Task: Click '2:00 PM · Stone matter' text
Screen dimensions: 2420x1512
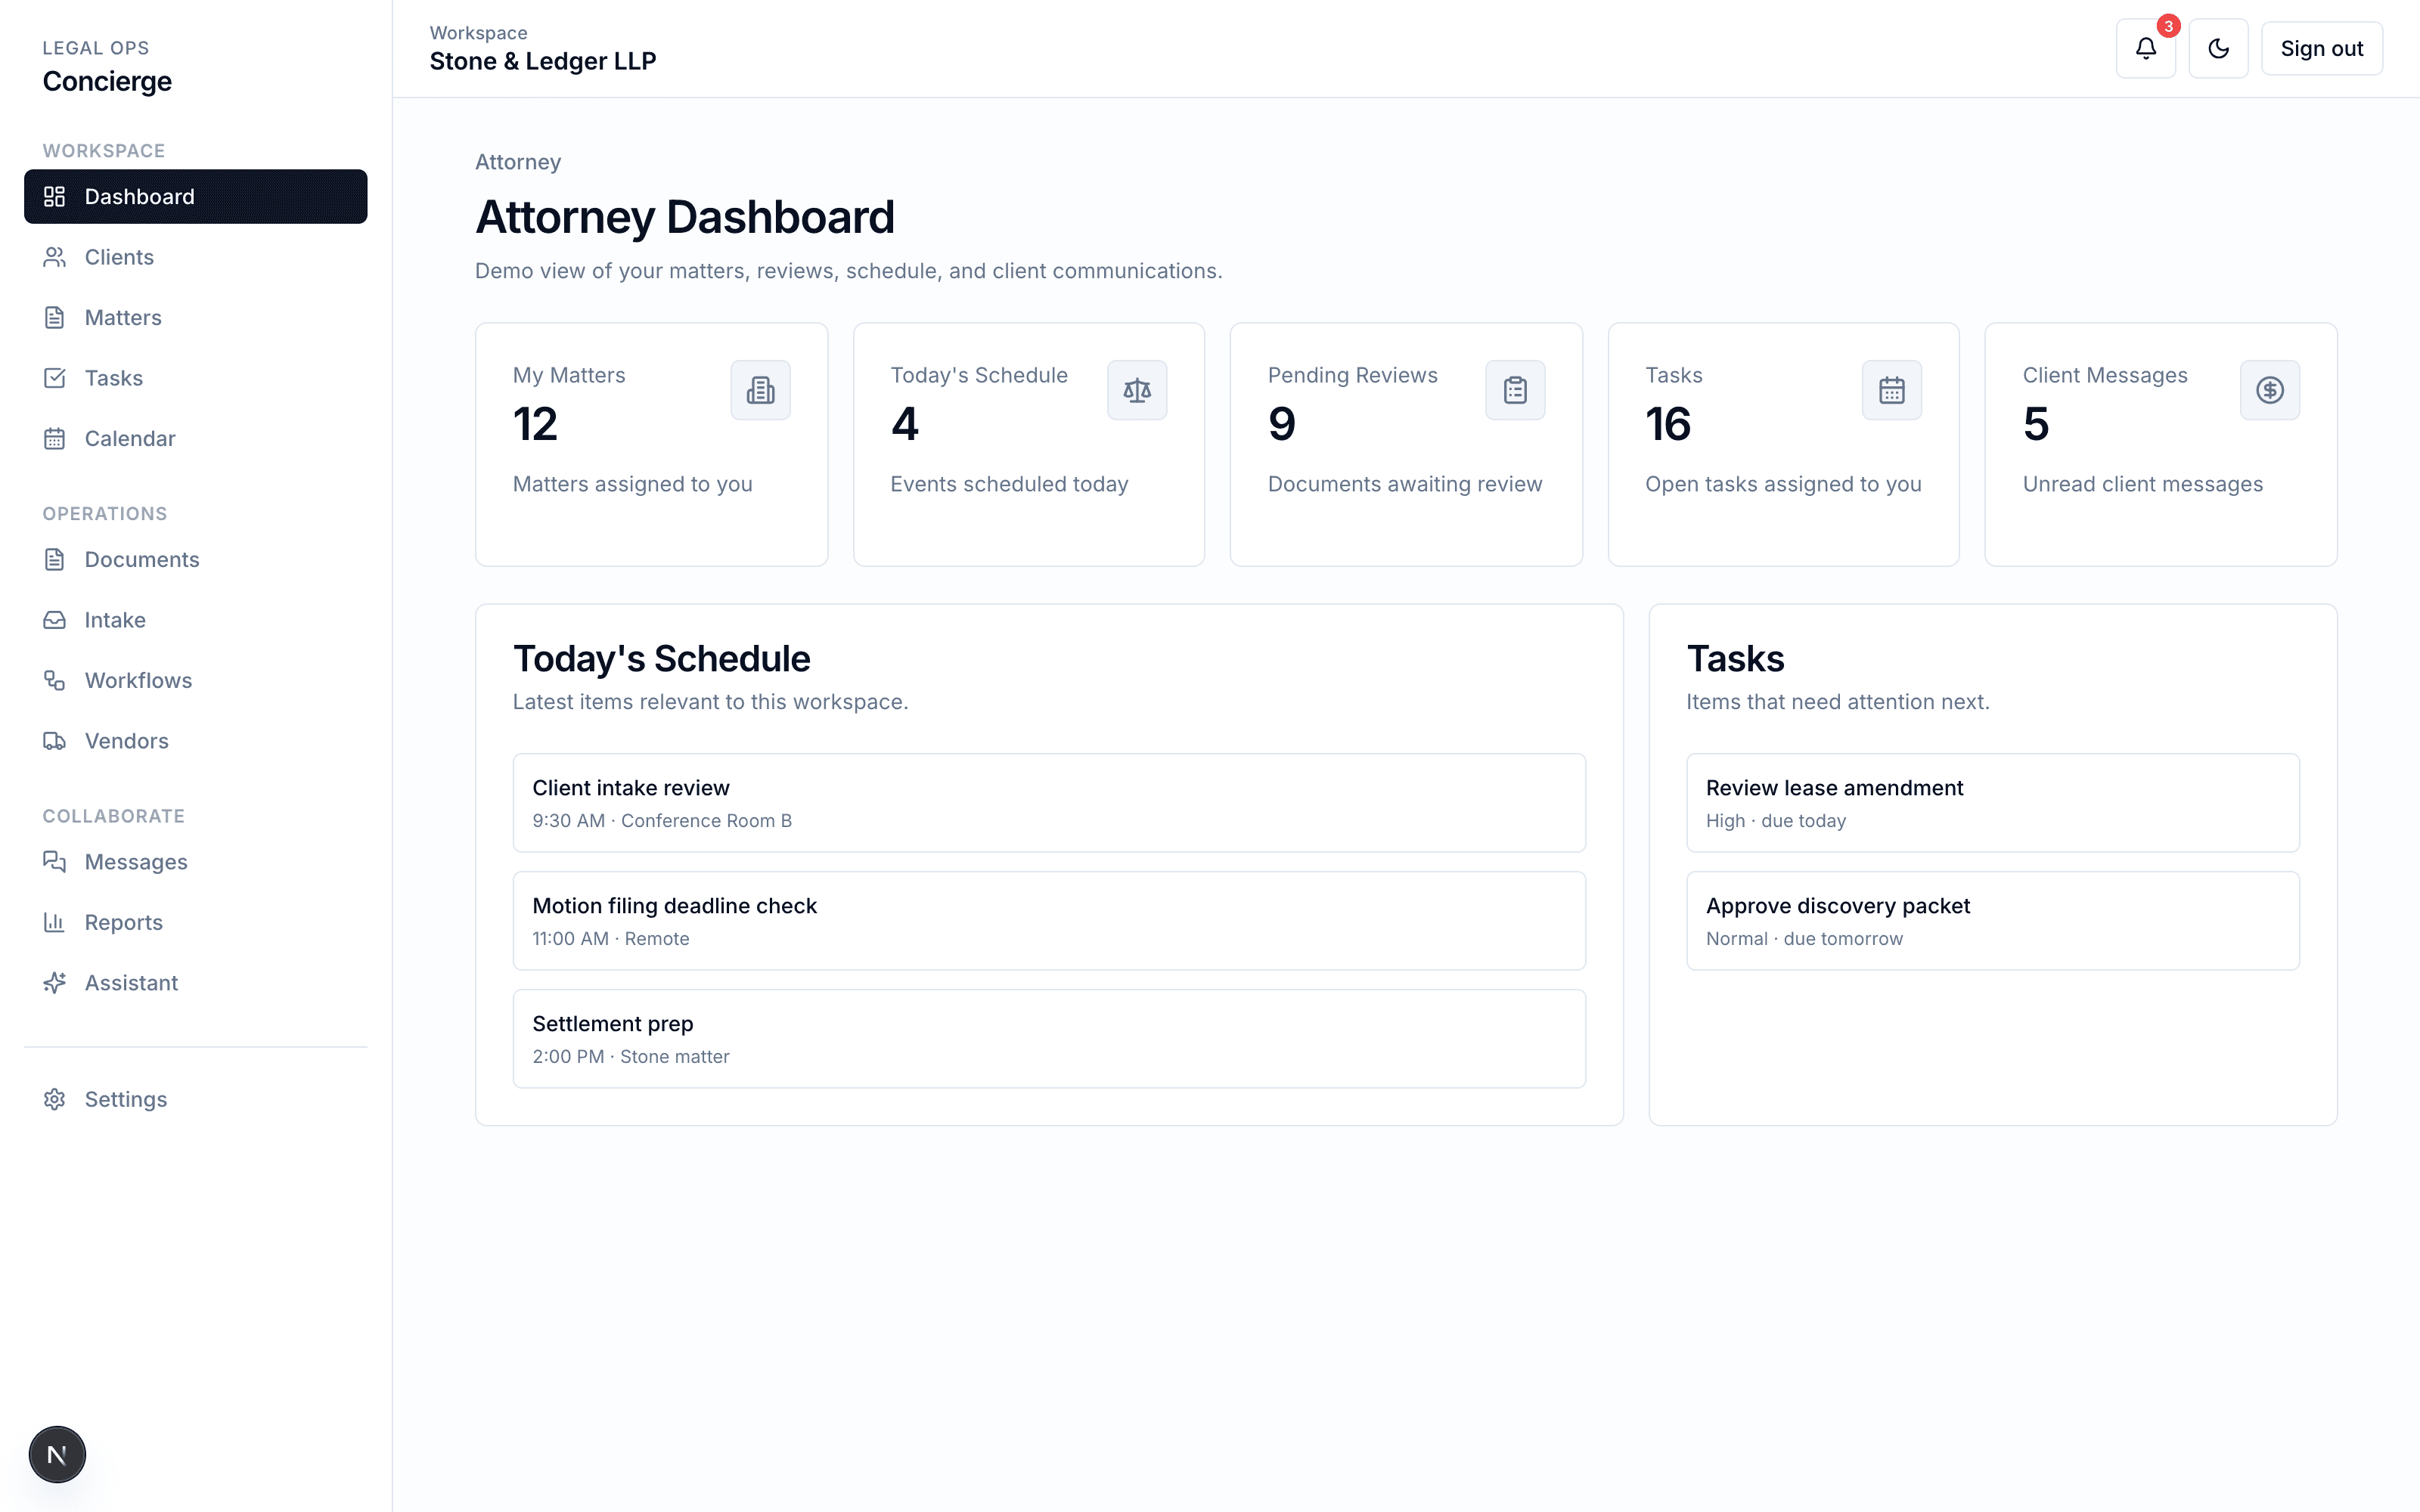Action: tap(631, 1057)
